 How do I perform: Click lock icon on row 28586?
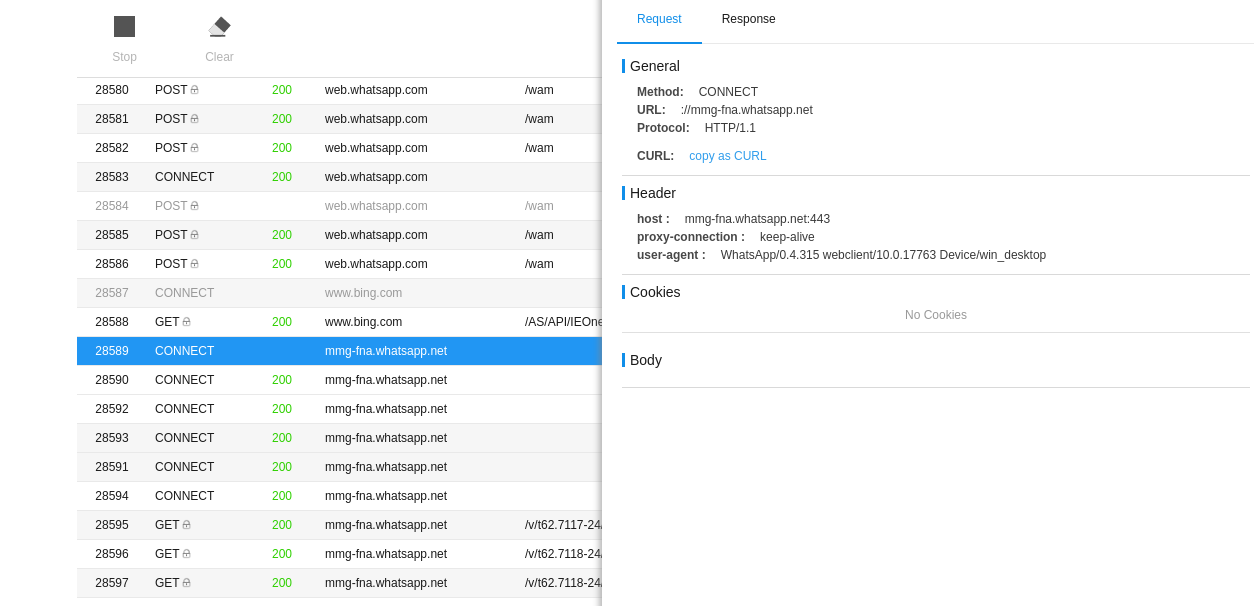coord(194,264)
